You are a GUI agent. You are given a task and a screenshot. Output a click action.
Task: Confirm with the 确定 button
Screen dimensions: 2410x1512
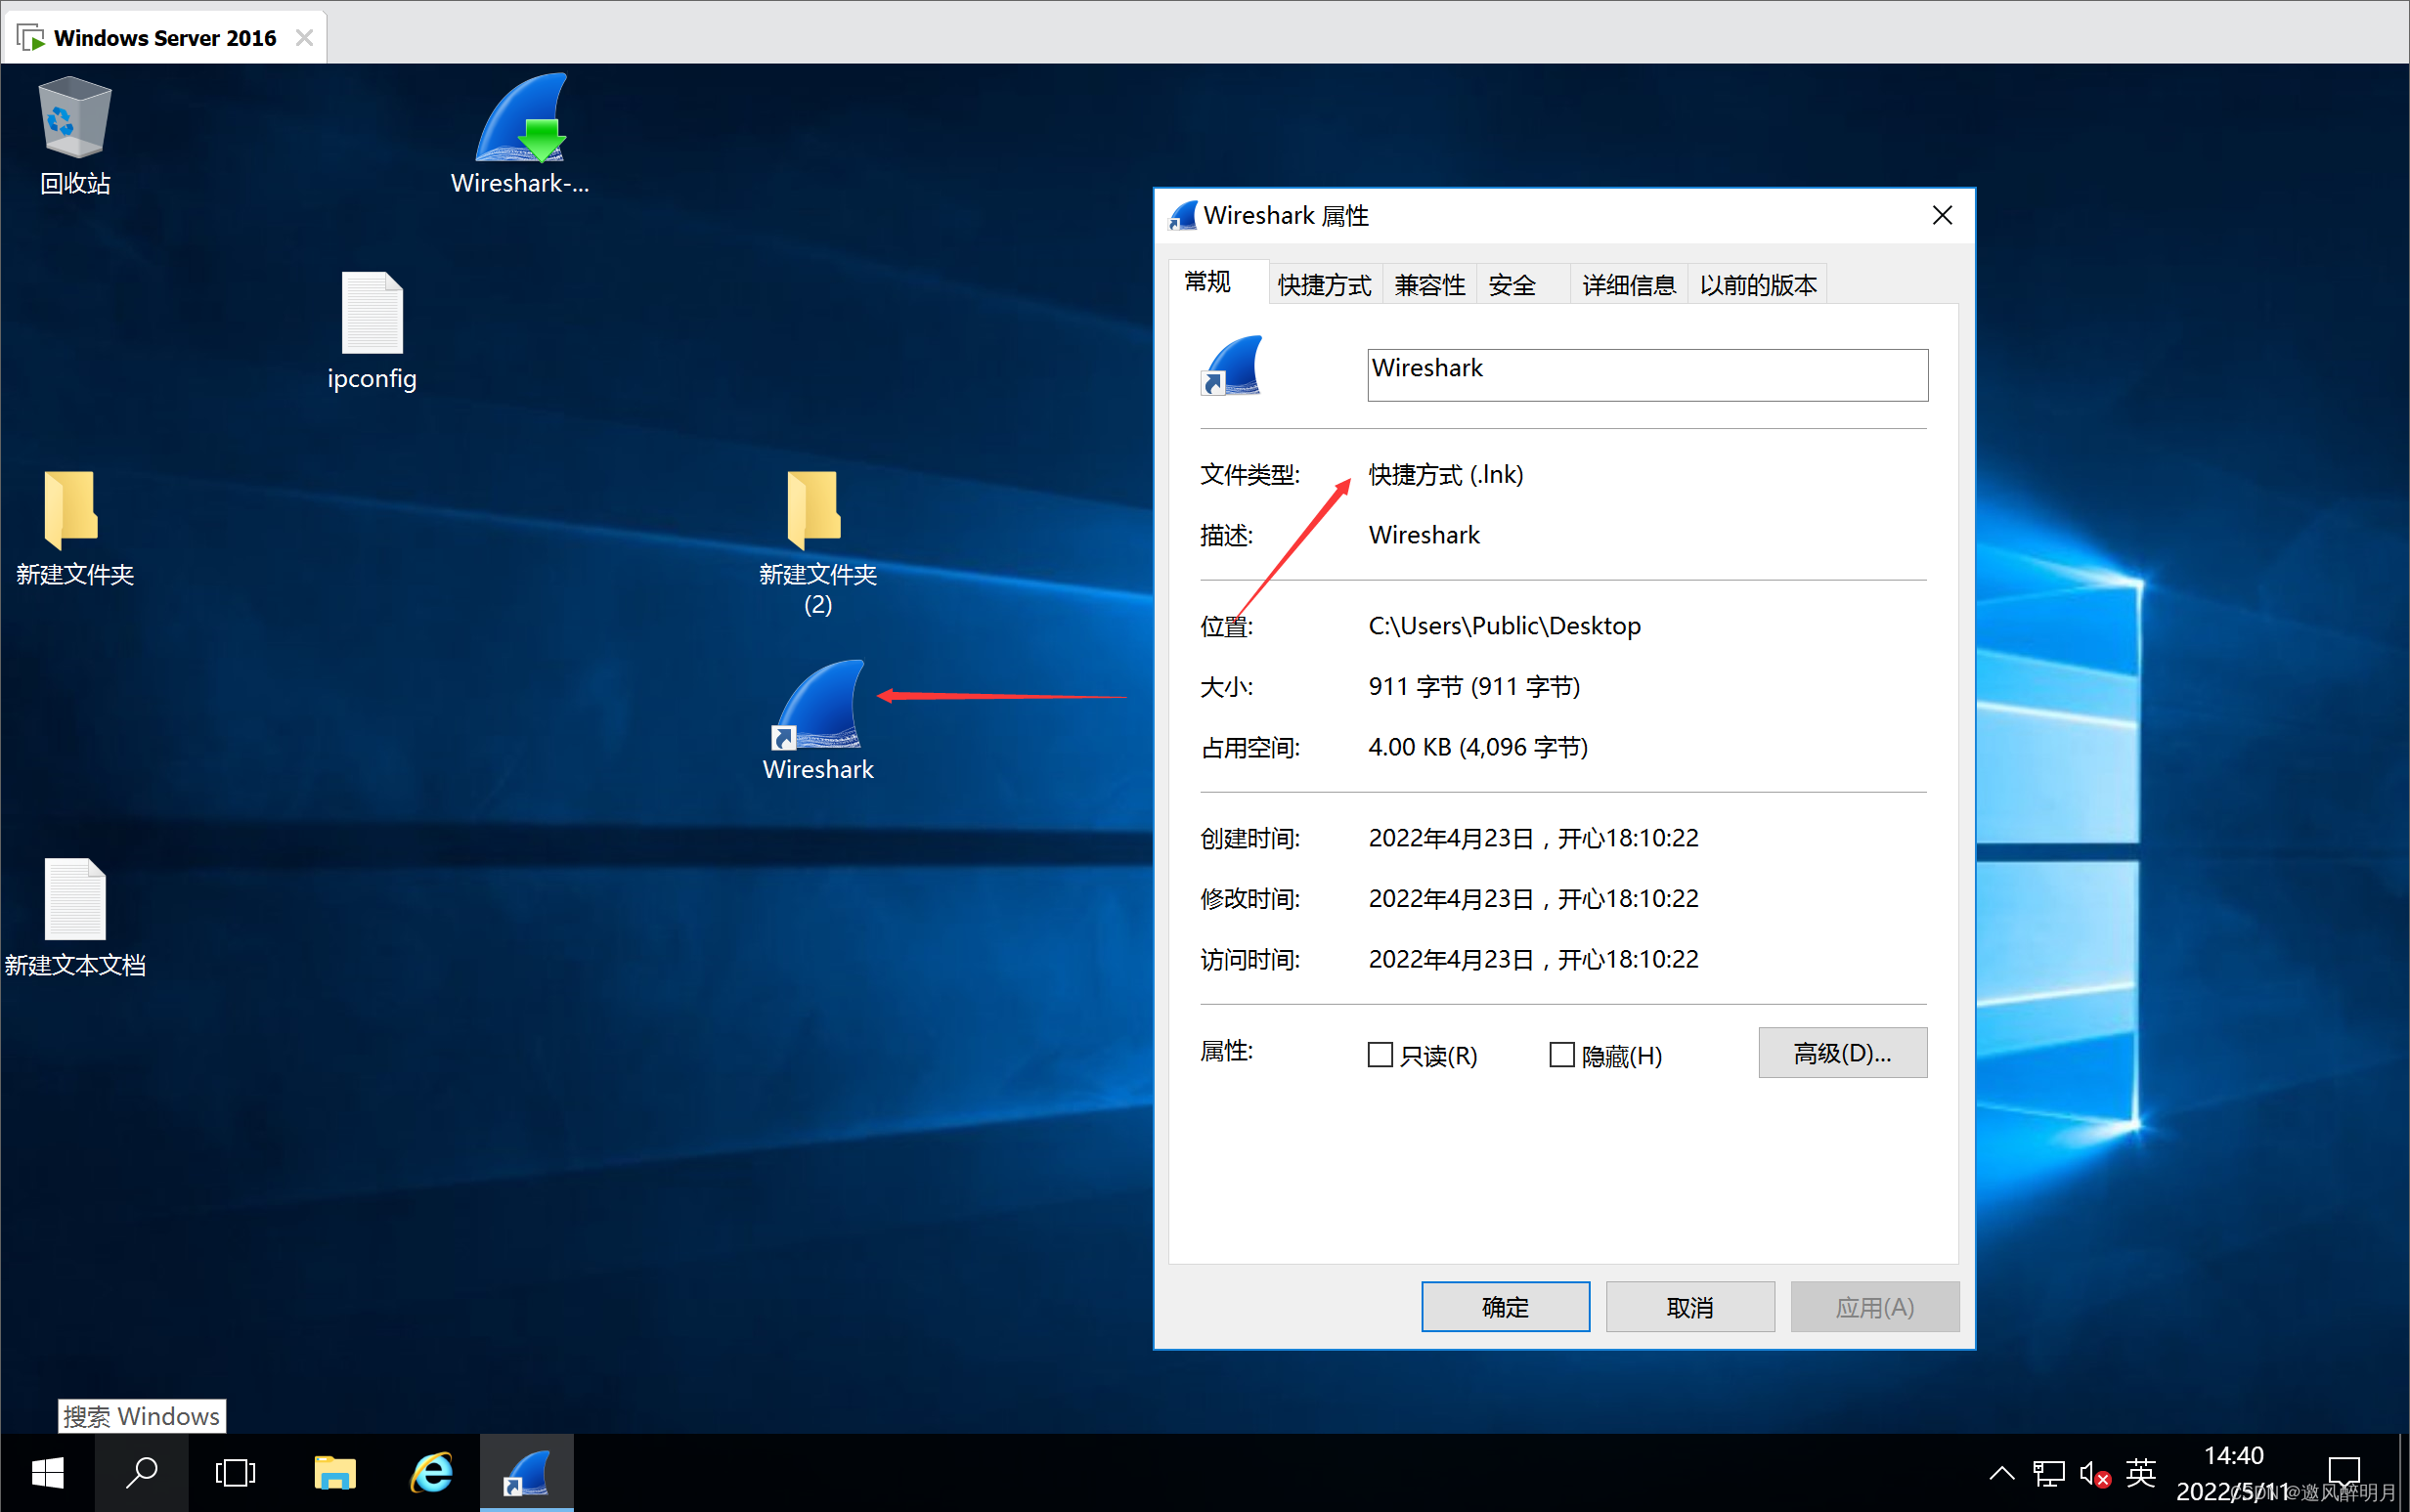click(x=1505, y=1307)
